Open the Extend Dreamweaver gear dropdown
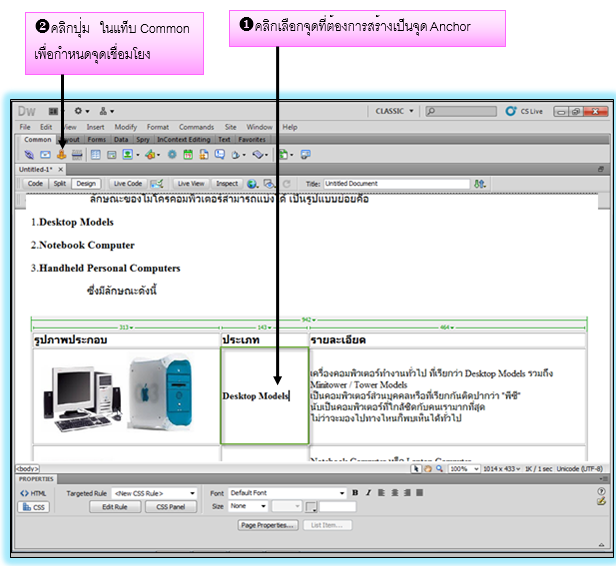Viewport: 616px width, 566px height. [x=82, y=111]
